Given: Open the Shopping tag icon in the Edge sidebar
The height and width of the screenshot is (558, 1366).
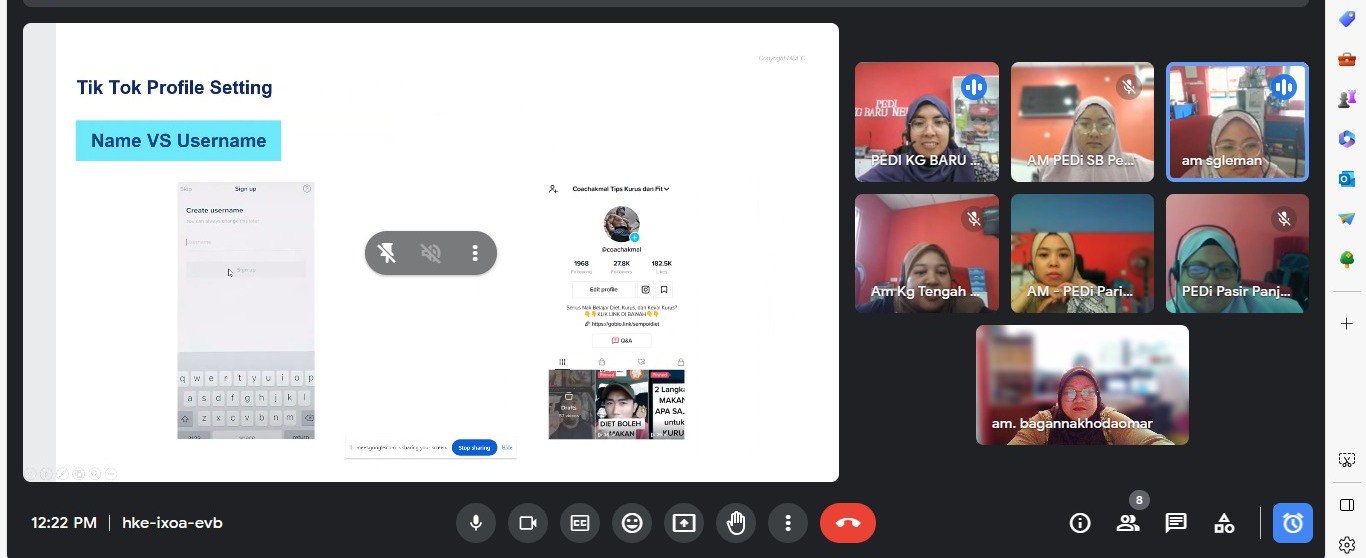Looking at the screenshot, I should [1346, 20].
